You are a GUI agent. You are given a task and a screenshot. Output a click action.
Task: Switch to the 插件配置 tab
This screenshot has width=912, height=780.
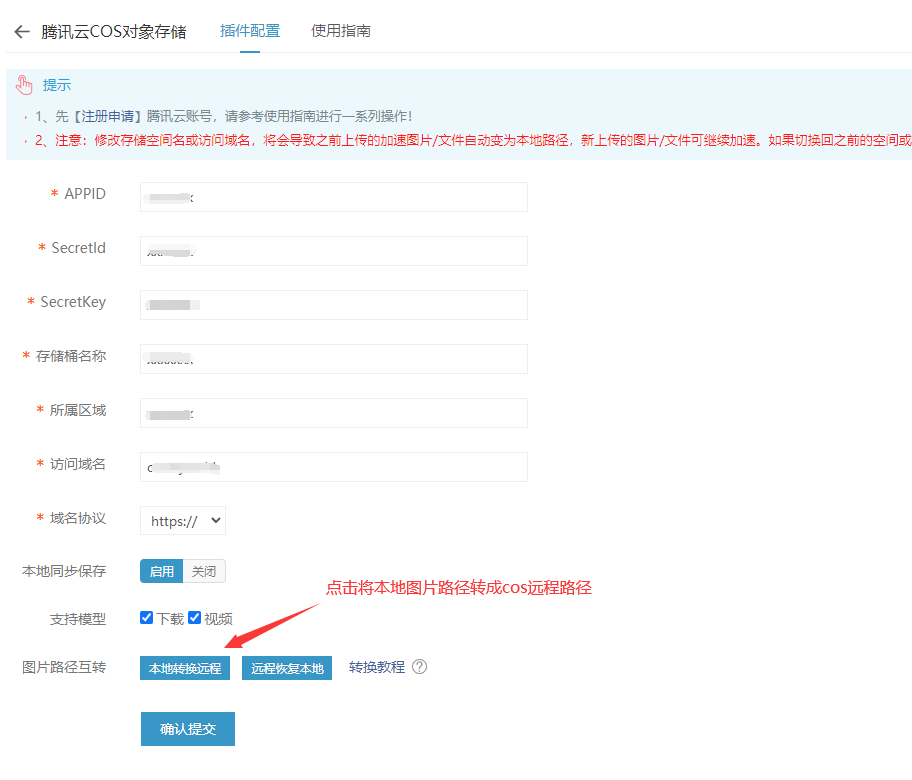pyautogui.click(x=250, y=31)
